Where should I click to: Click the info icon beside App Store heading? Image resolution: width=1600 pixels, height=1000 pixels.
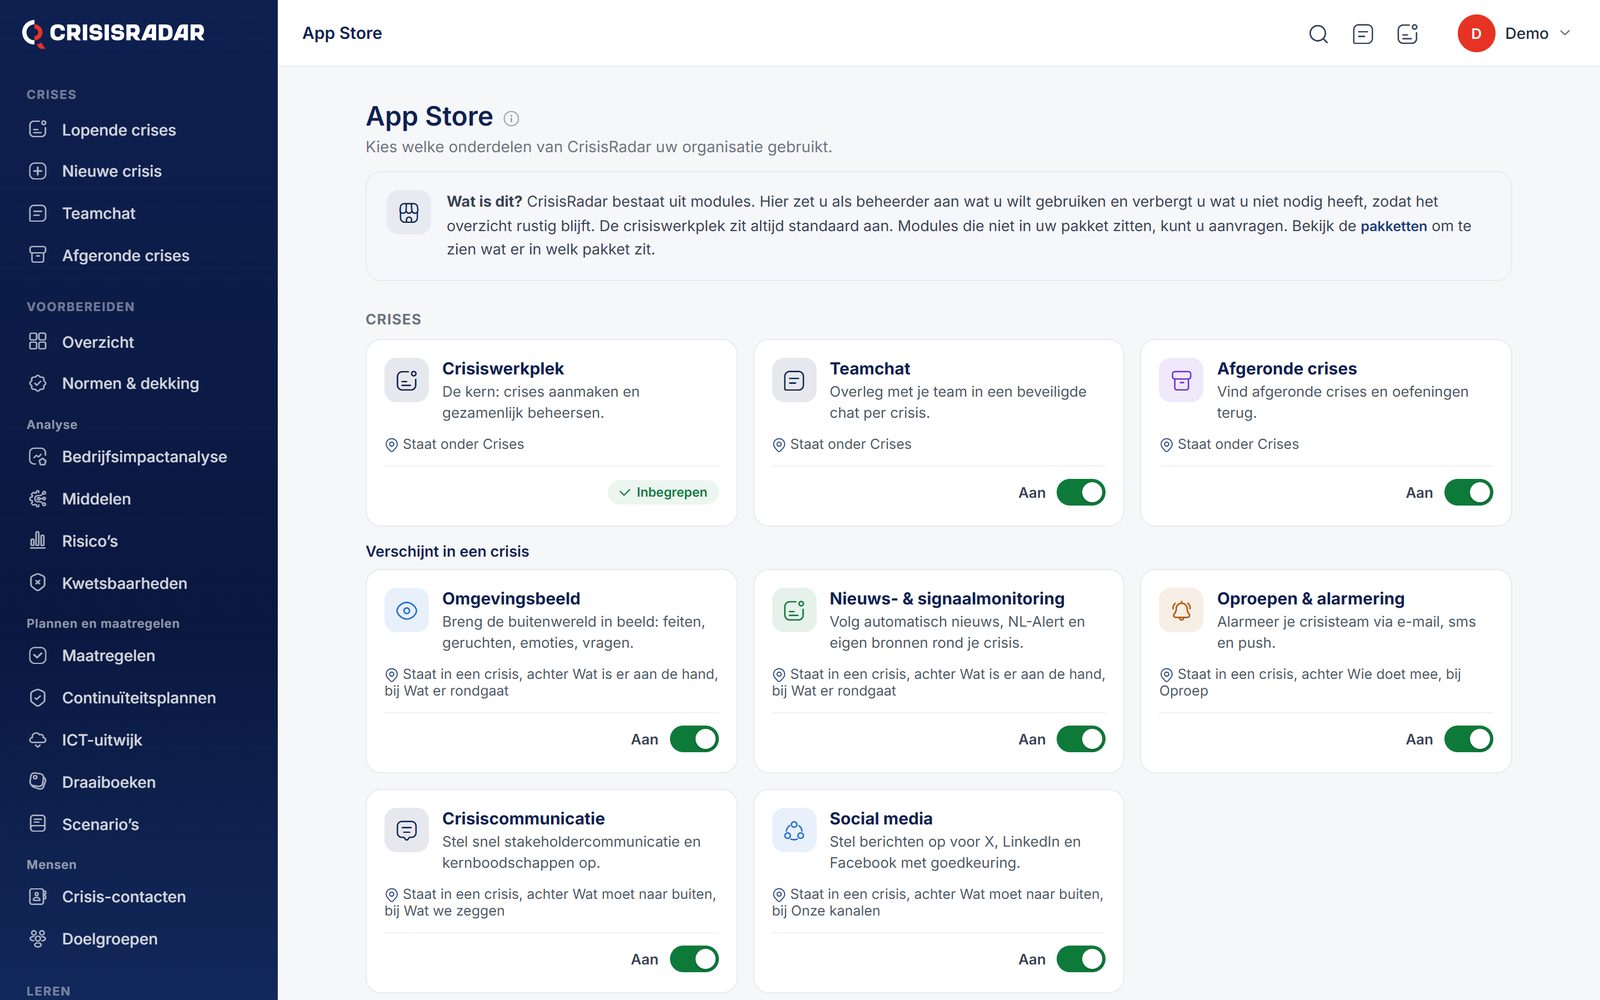(511, 118)
